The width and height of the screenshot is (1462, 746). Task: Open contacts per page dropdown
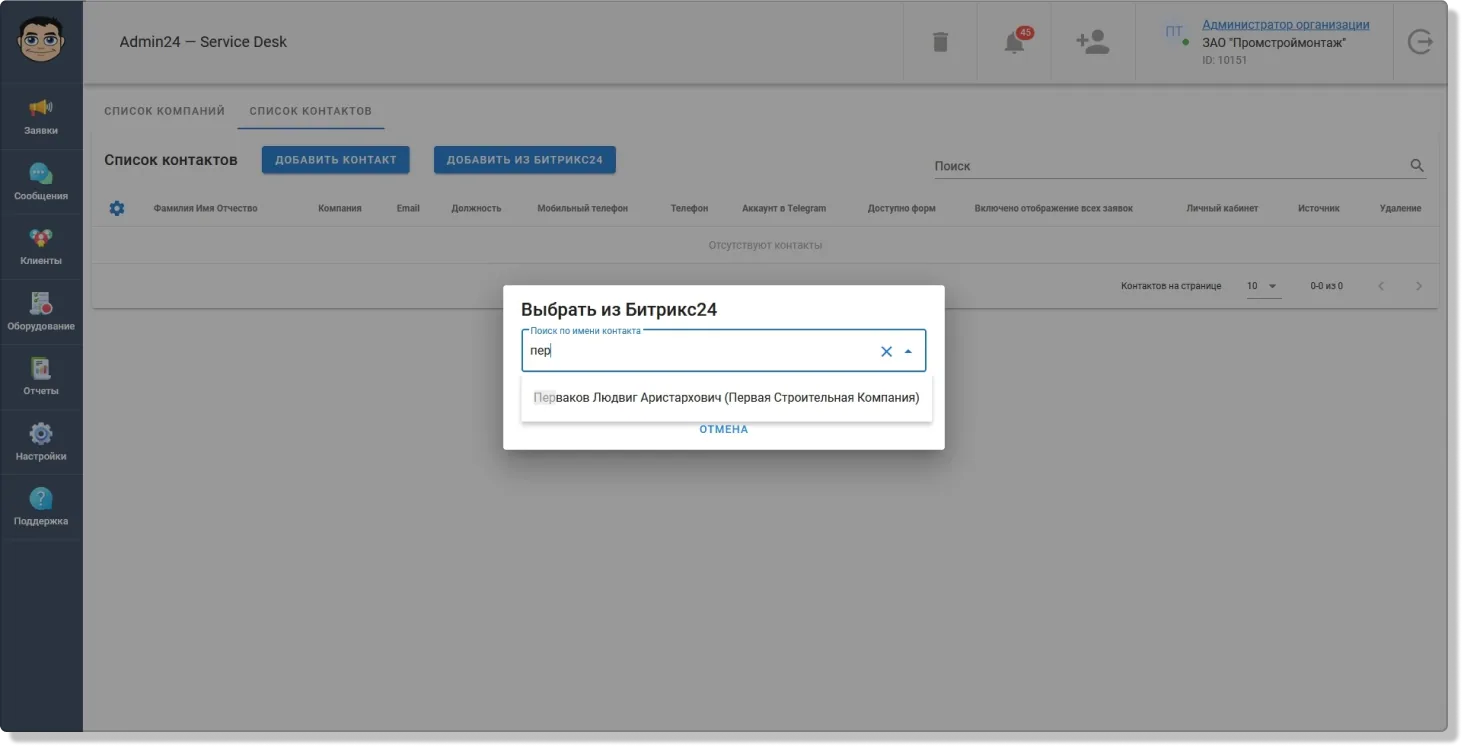[x=1263, y=286]
